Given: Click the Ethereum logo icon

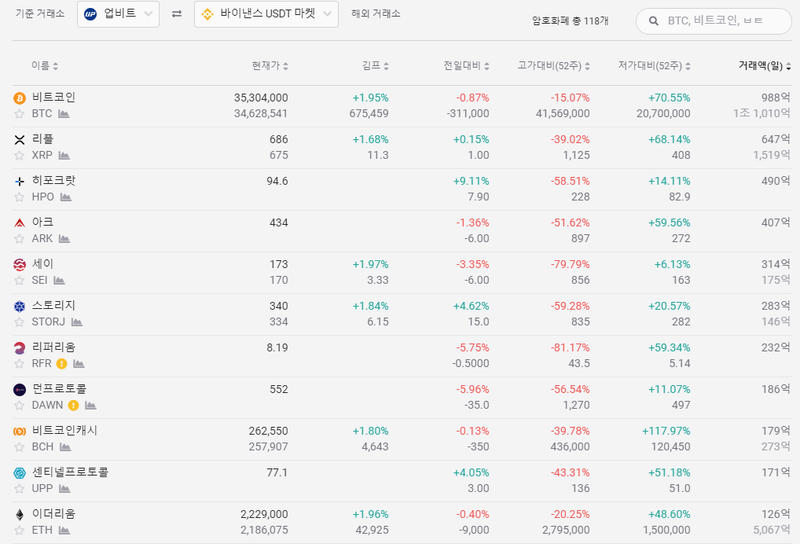Looking at the screenshot, I should click(19, 514).
